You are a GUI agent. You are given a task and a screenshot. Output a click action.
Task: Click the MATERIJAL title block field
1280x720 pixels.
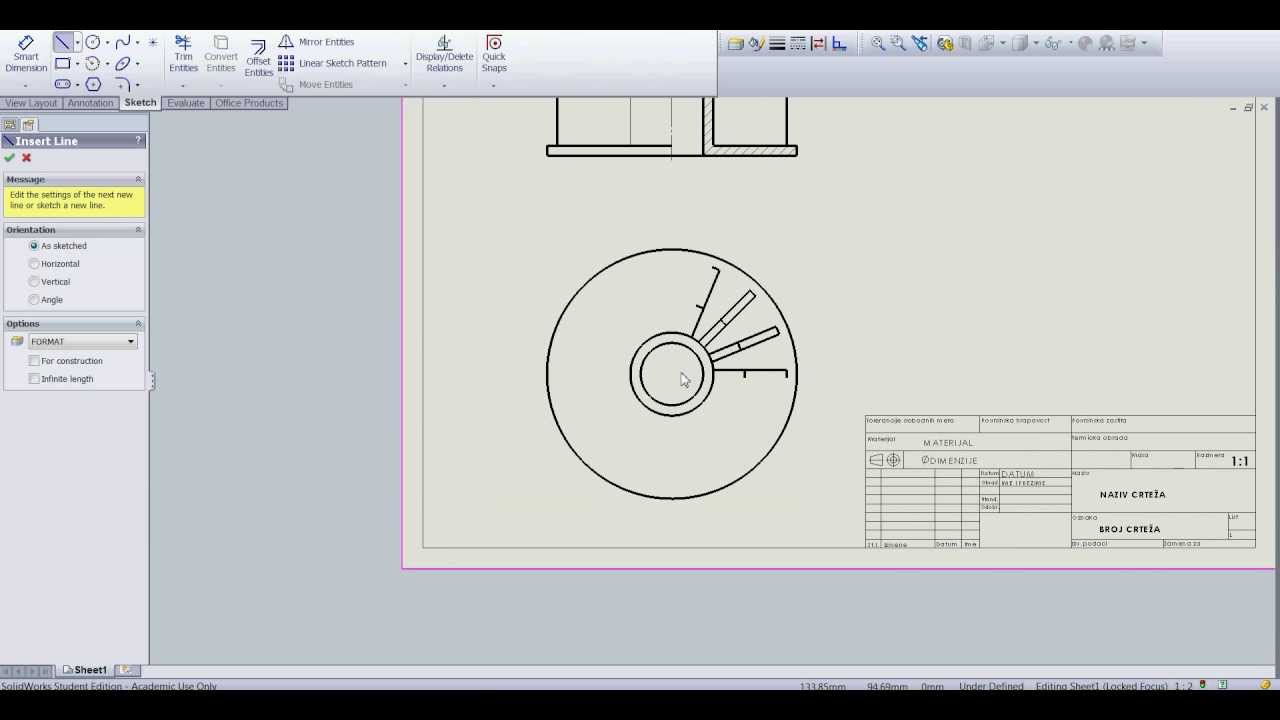[947, 443]
